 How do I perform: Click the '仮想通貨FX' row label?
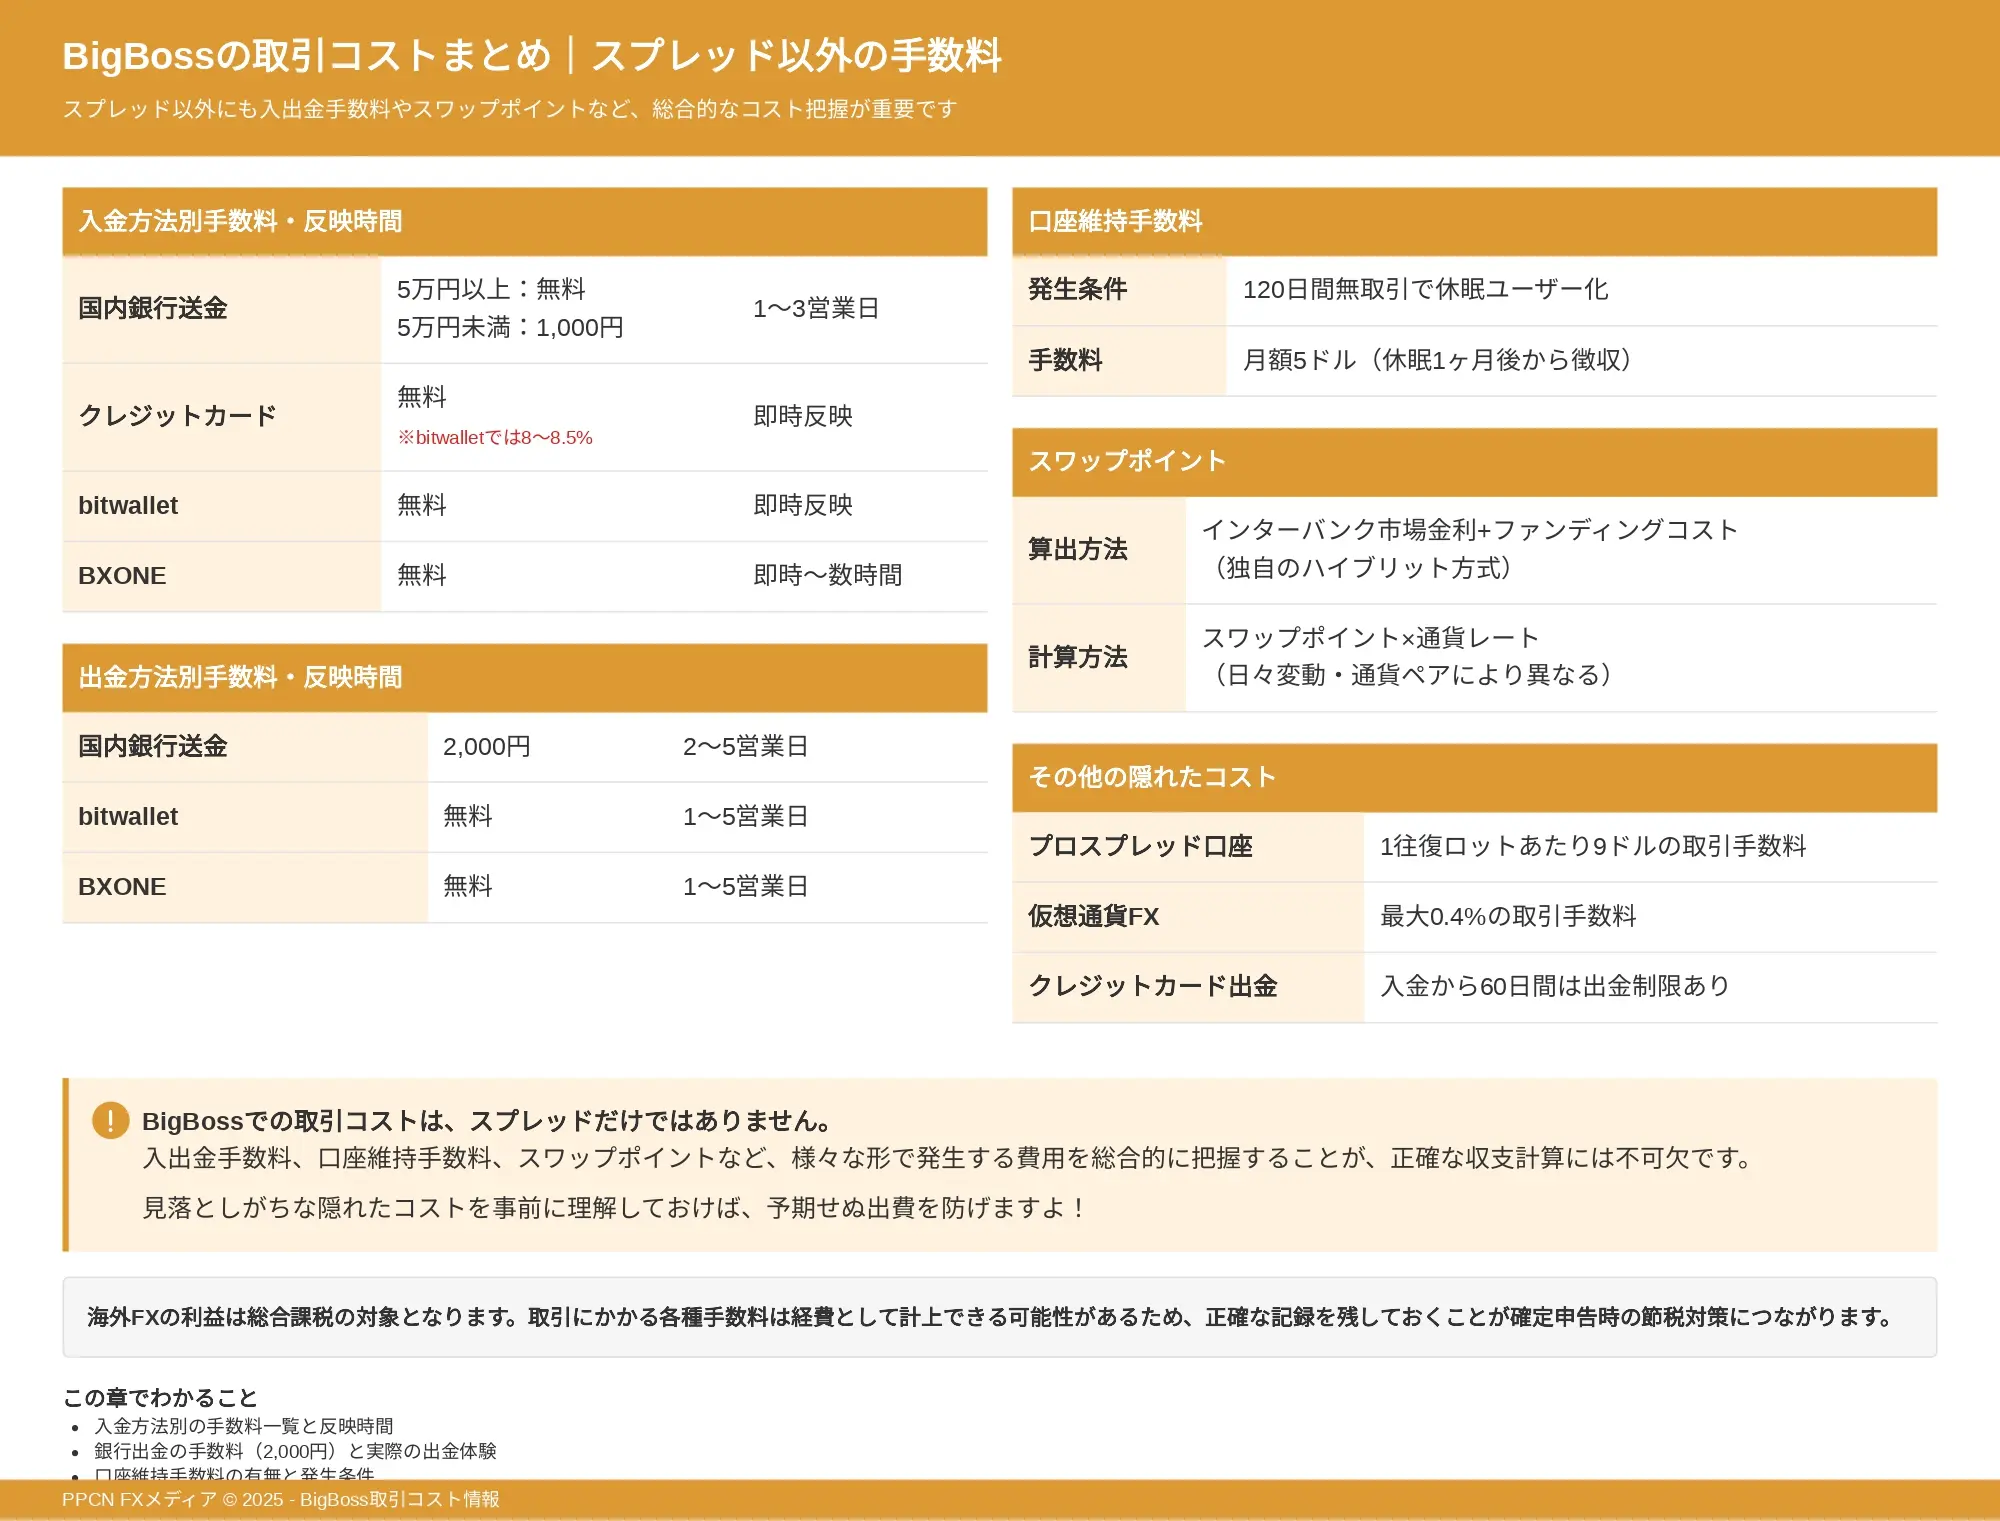(1189, 917)
